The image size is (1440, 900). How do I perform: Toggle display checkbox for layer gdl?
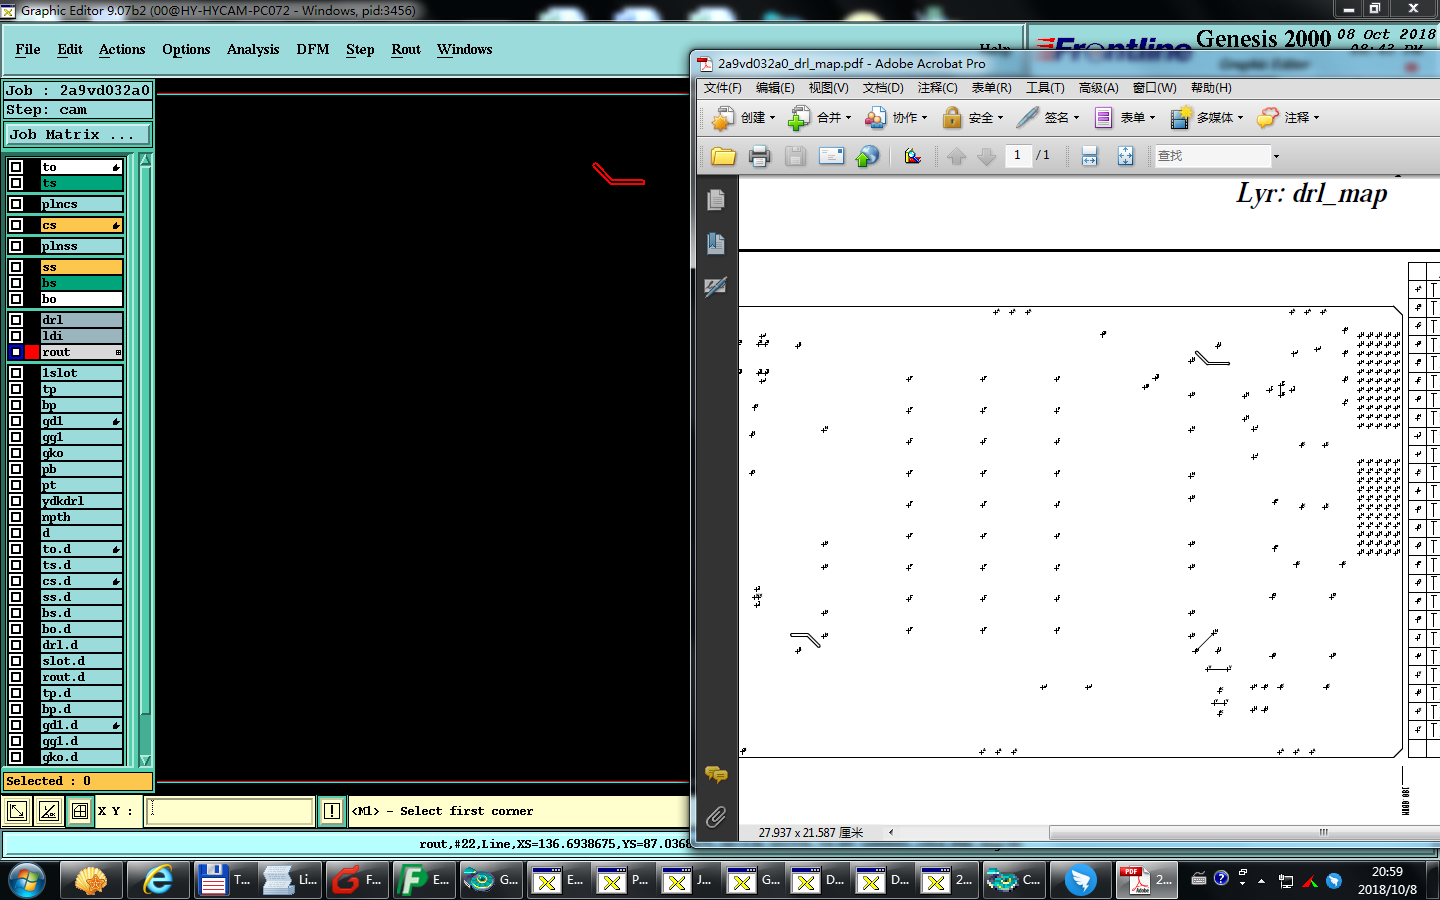[x=16, y=421]
